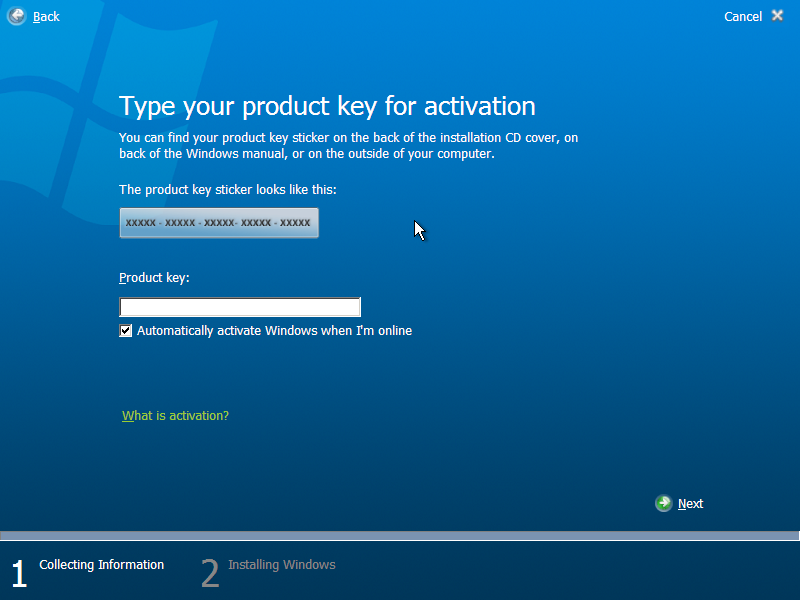Click the green arrow beside Next
The image size is (800, 600).
664,503
